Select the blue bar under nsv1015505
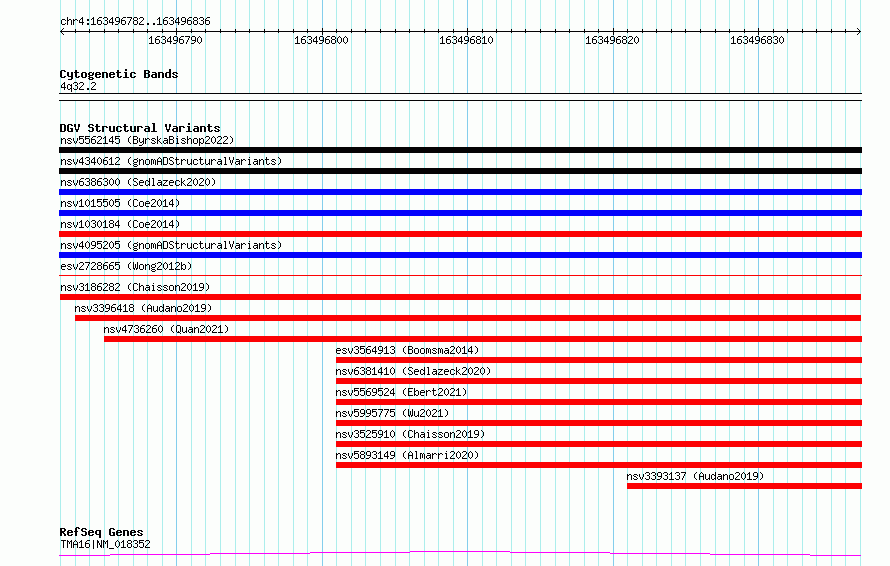Image resolution: width=890 pixels, height=566 pixels. pos(460,213)
